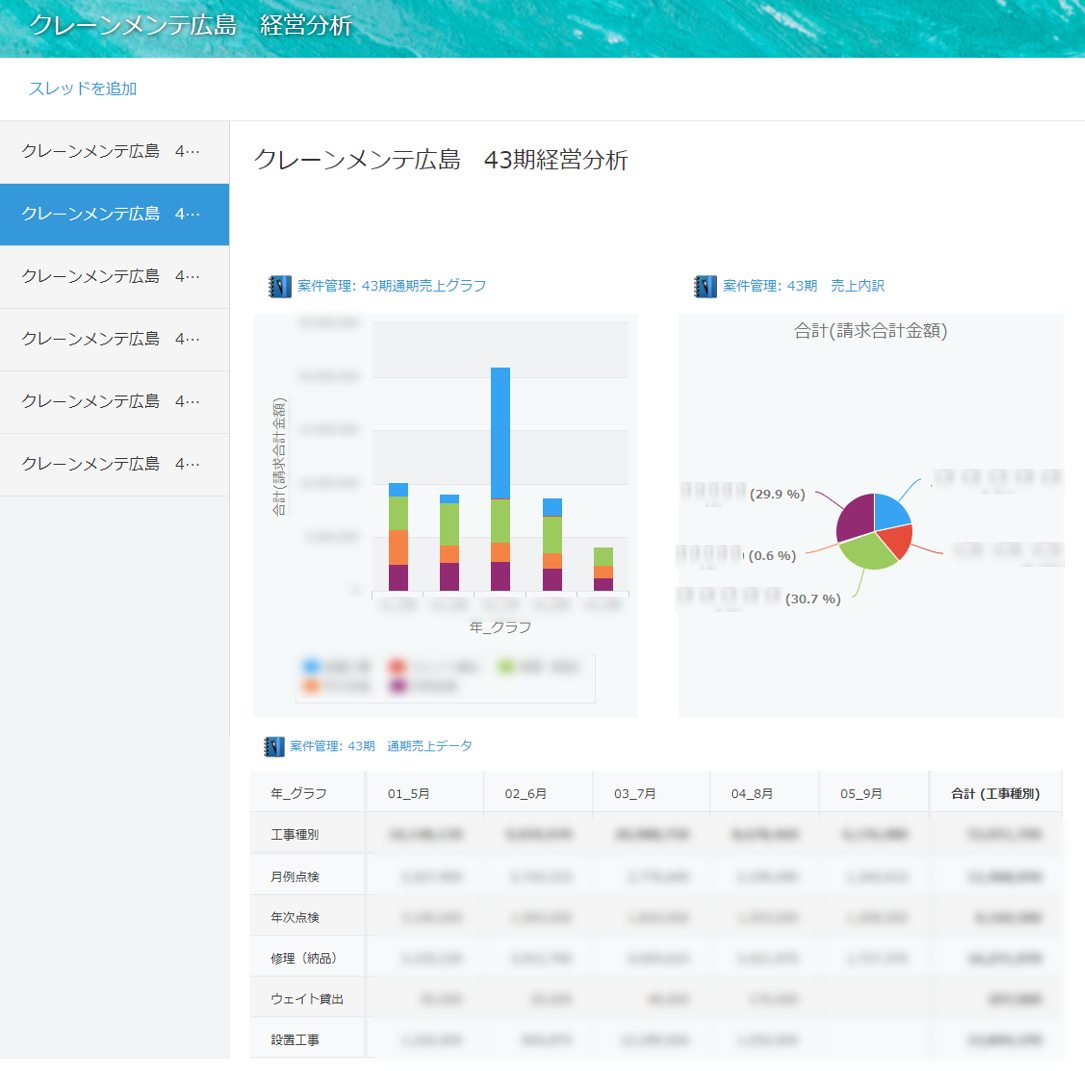Select the first thread in the sidebar list

(114, 152)
